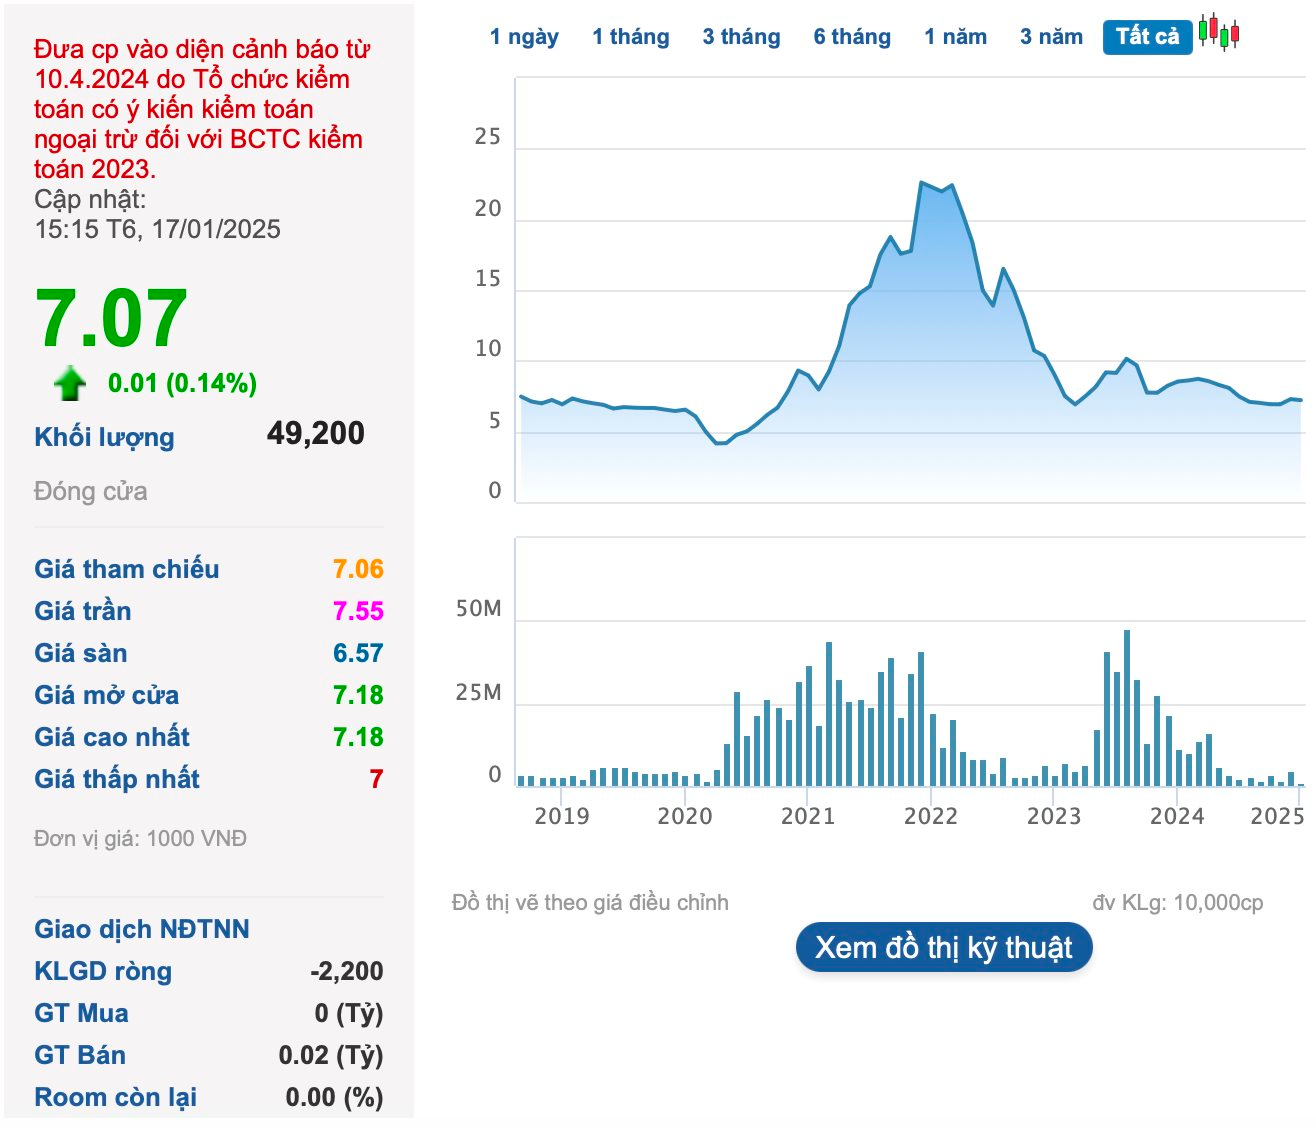Click the 'GT Mua' label
1316x1128 pixels.
tap(81, 1013)
